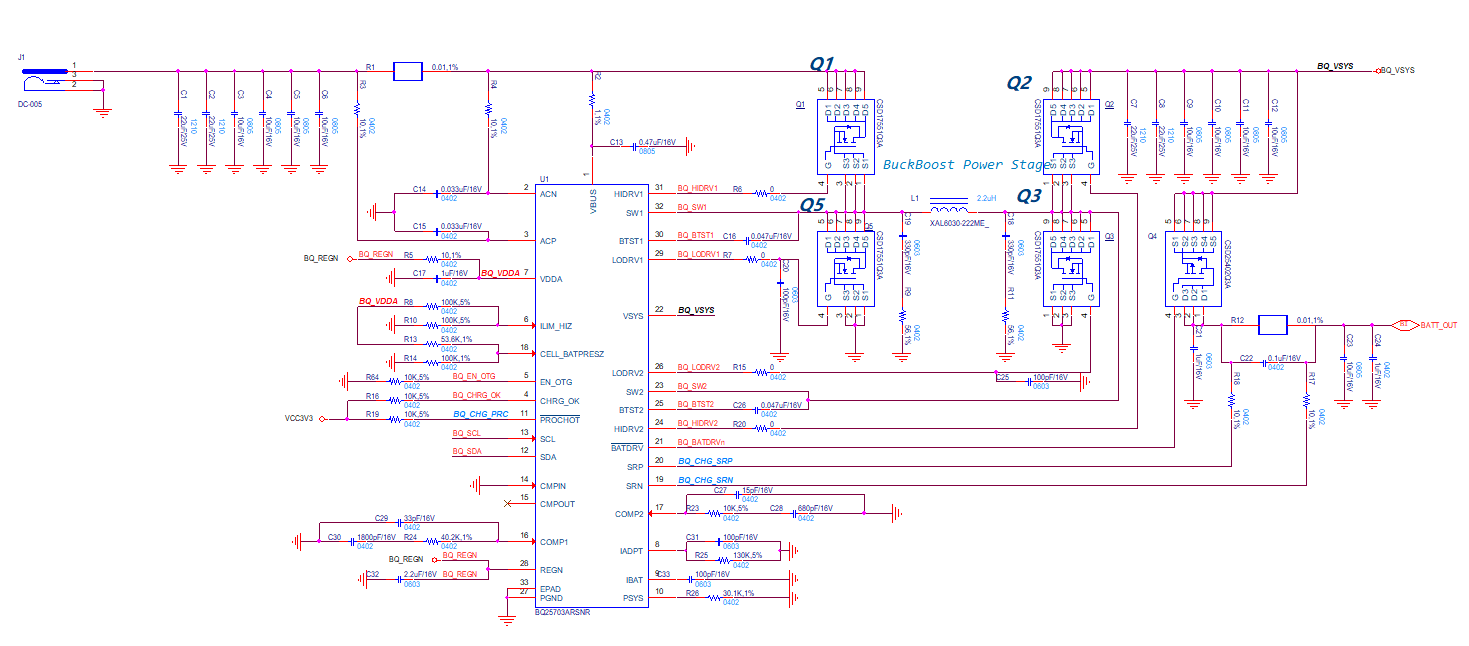Click the 'BATDRV' pin name

click(628, 448)
